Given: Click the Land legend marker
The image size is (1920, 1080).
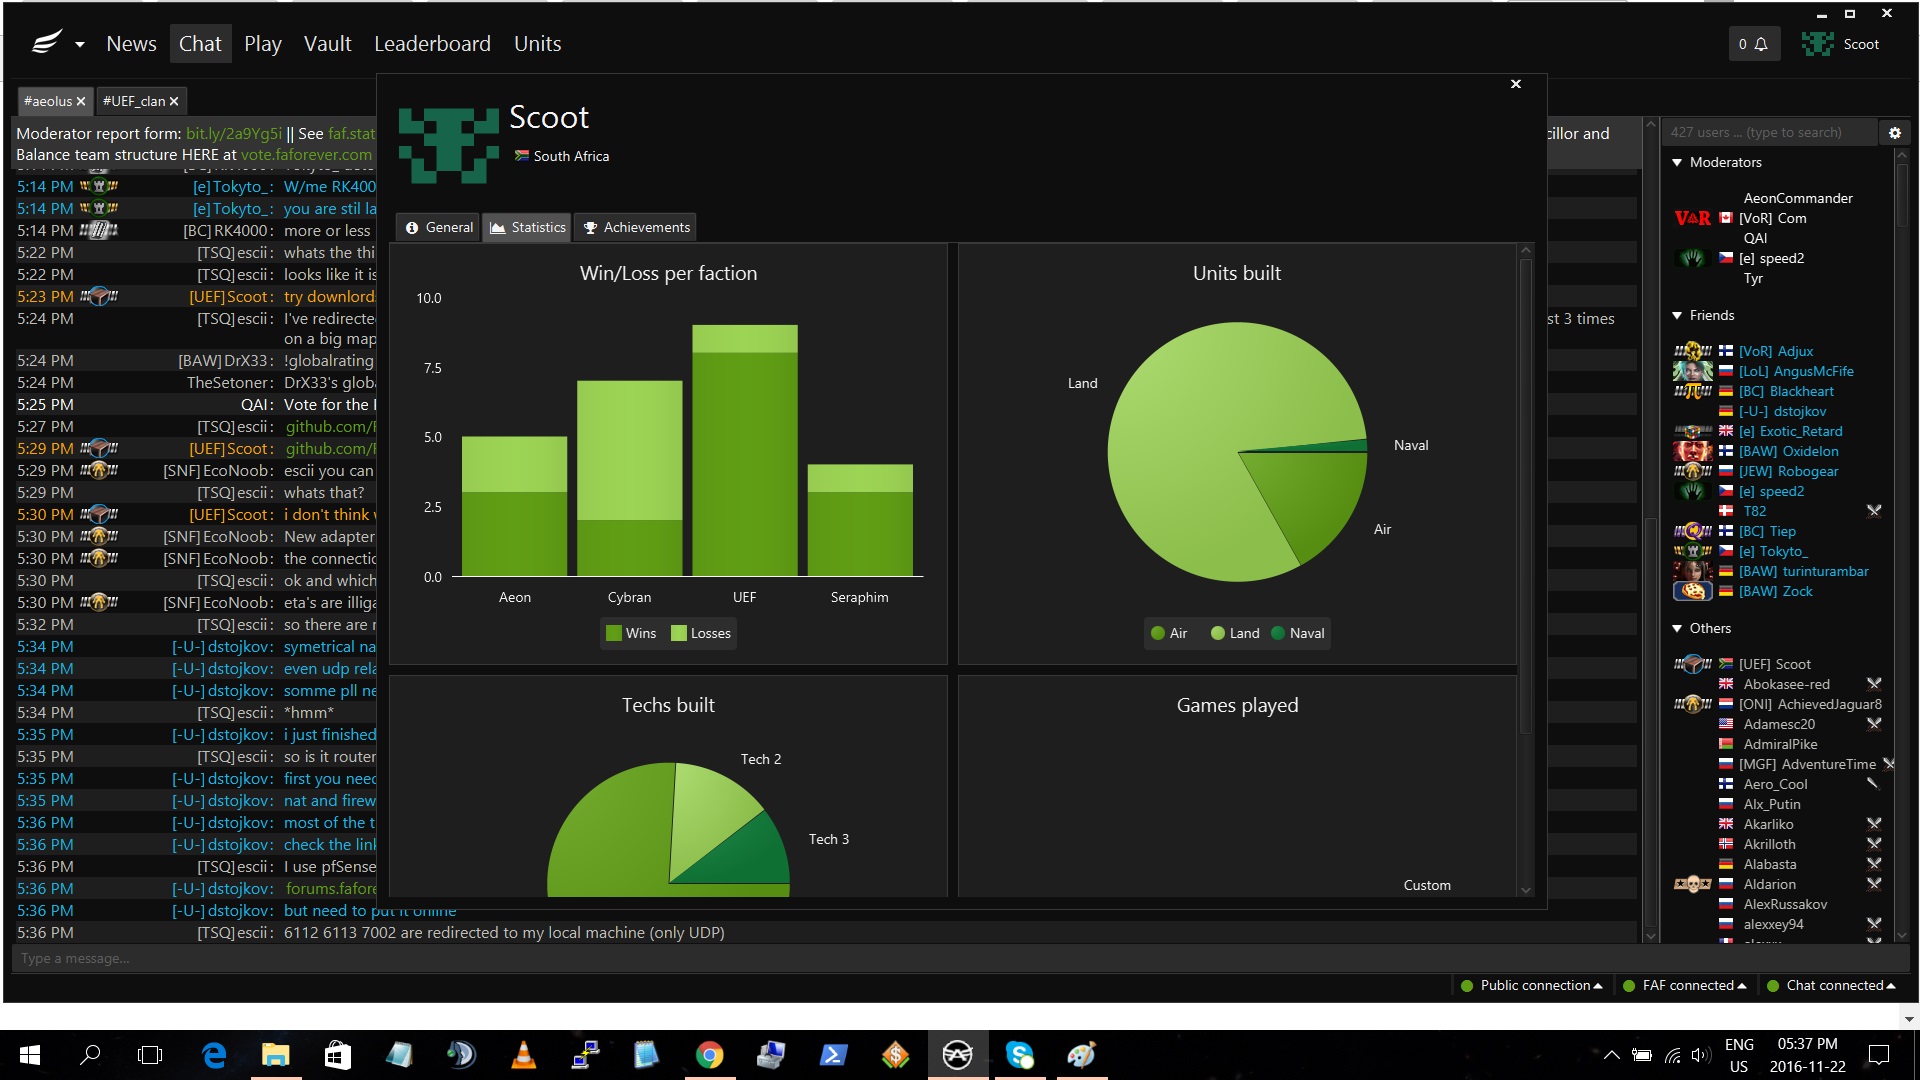Looking at the screenshot, I should 1218,633.
